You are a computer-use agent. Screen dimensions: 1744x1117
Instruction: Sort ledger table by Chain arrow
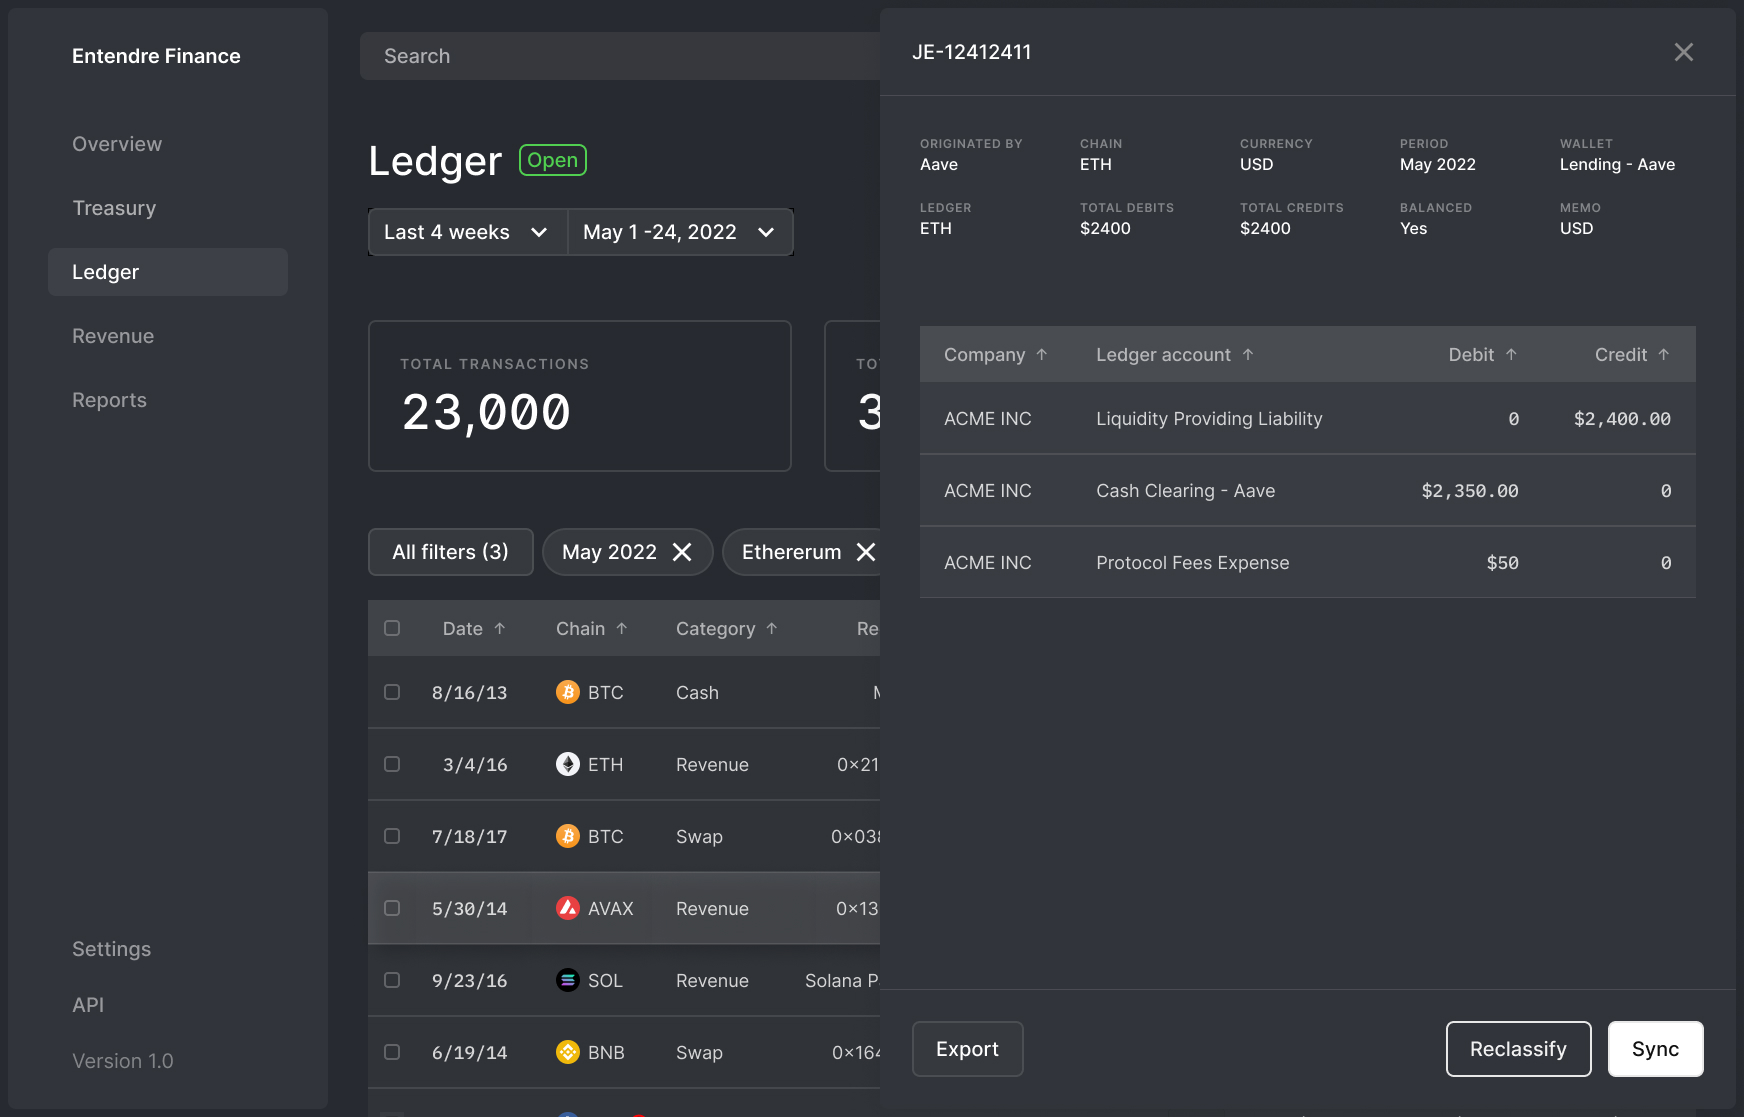[622, 628]
